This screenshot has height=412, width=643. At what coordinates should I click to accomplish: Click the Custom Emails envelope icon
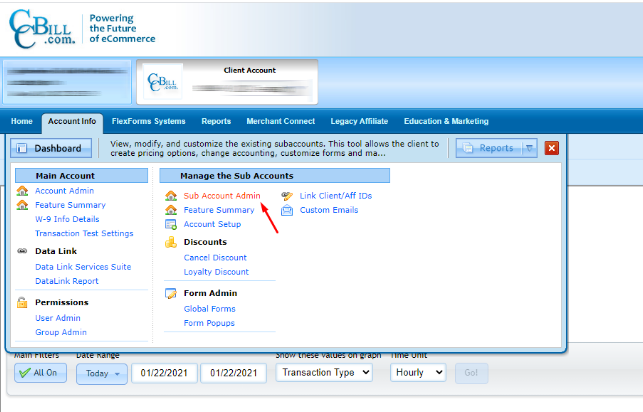pos(287,210)
